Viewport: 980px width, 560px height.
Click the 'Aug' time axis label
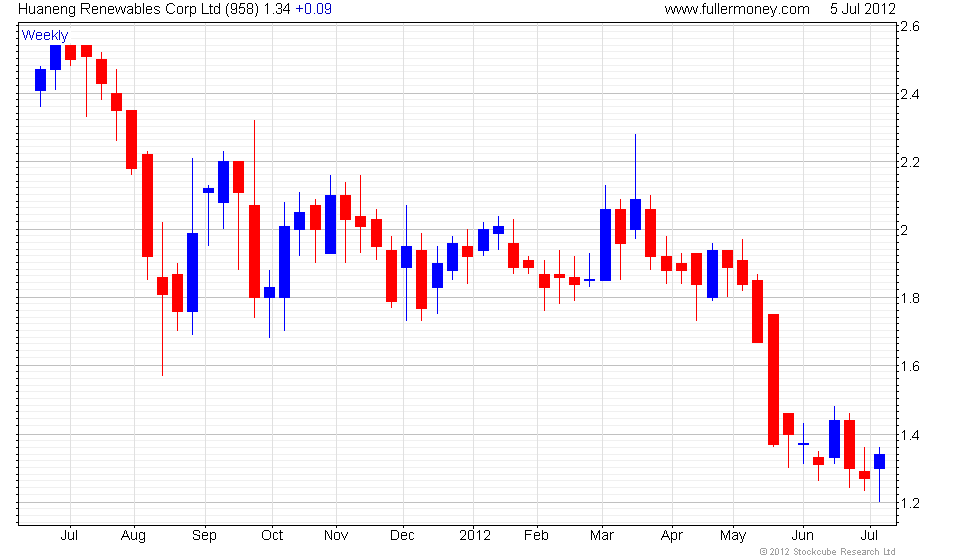pyautogui.click(x=133, y=536)
